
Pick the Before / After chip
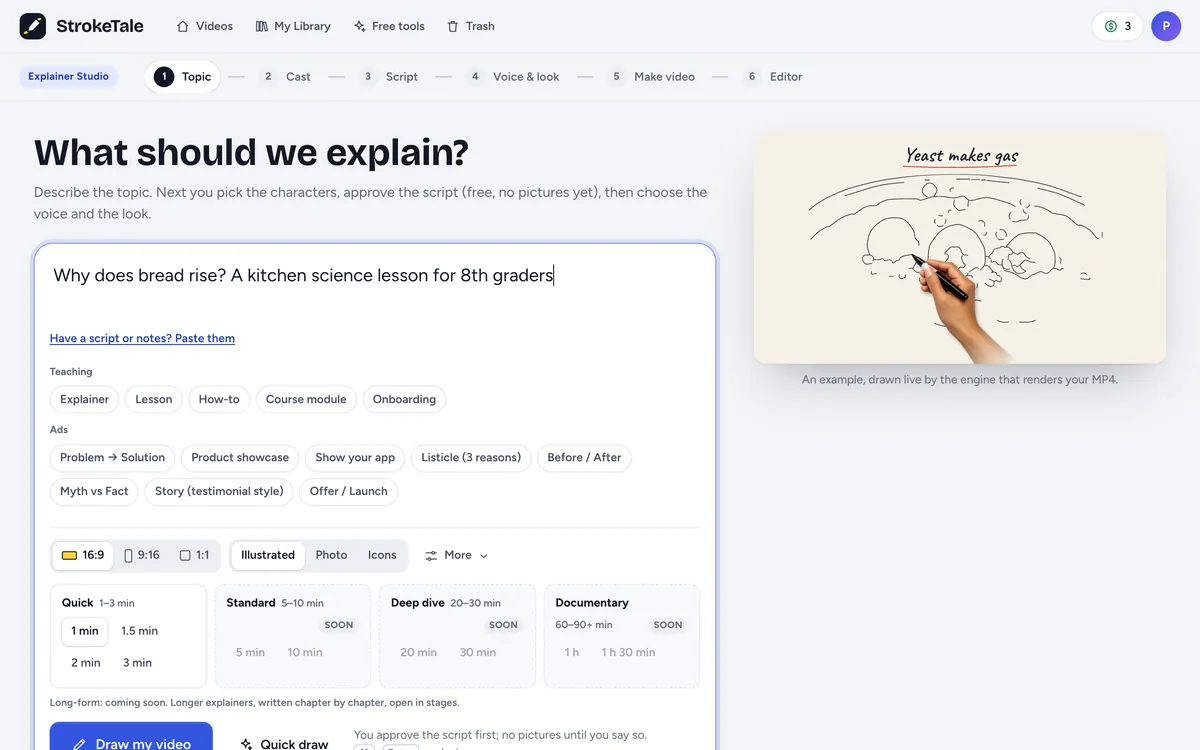point(584,457)
